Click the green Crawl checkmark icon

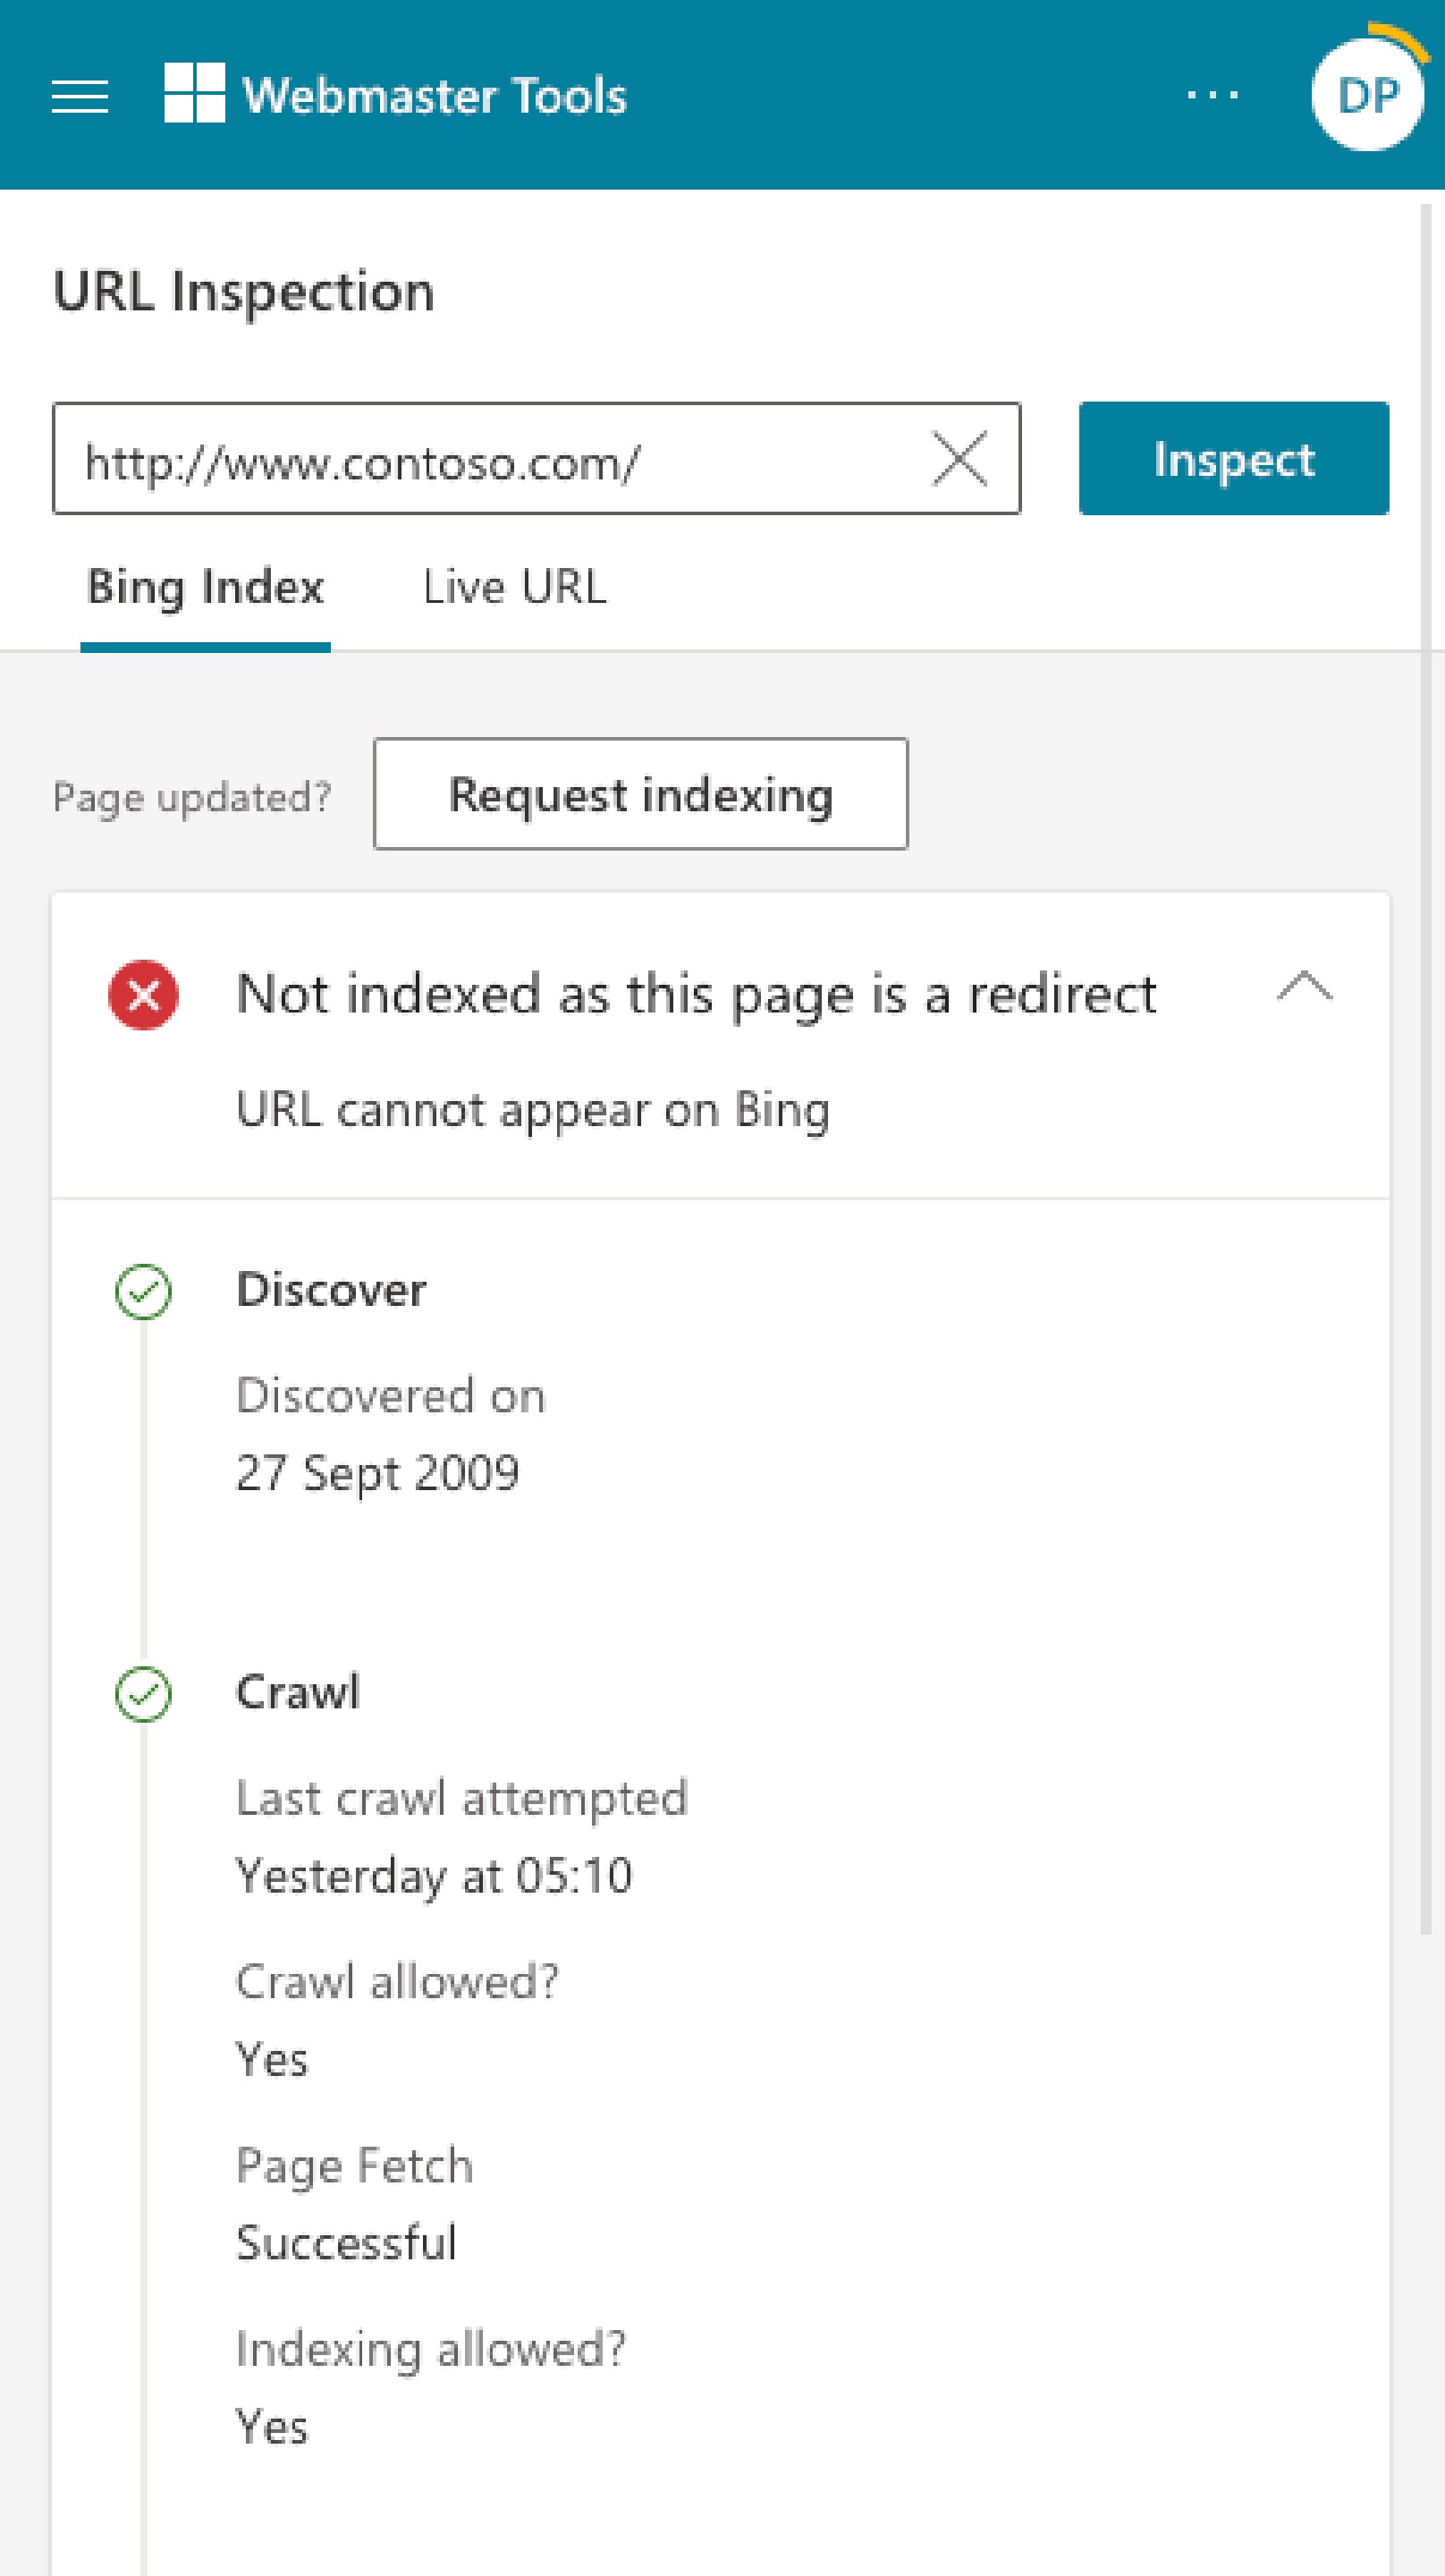point(143,1695)
